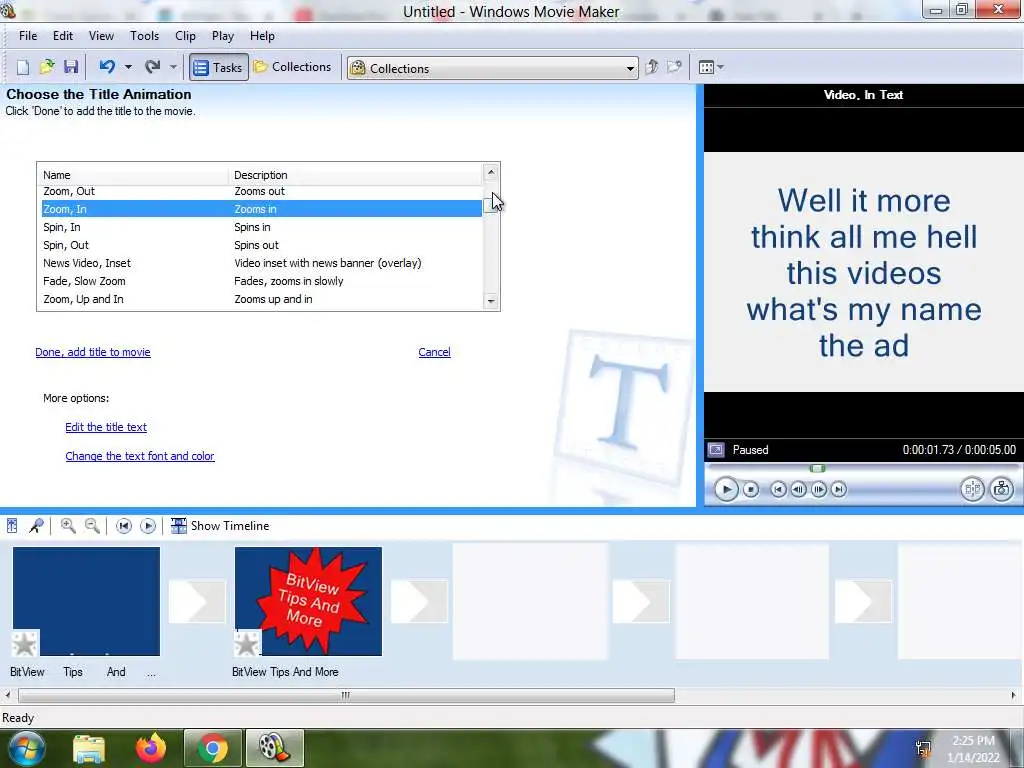1024x768 pixels.
Task: Open Firefox from the taskbar
Action: (x=151, y=748)
